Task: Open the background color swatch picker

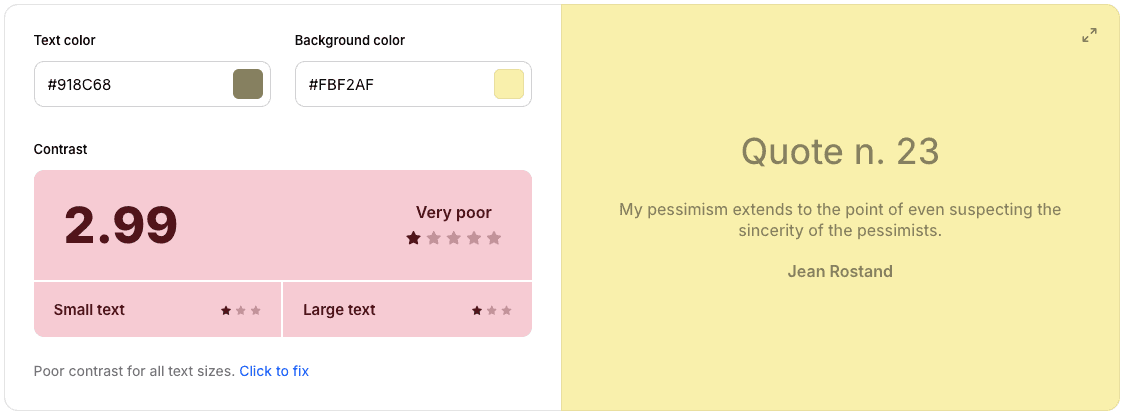Action: pyautogui.click(x=508, y=84)
